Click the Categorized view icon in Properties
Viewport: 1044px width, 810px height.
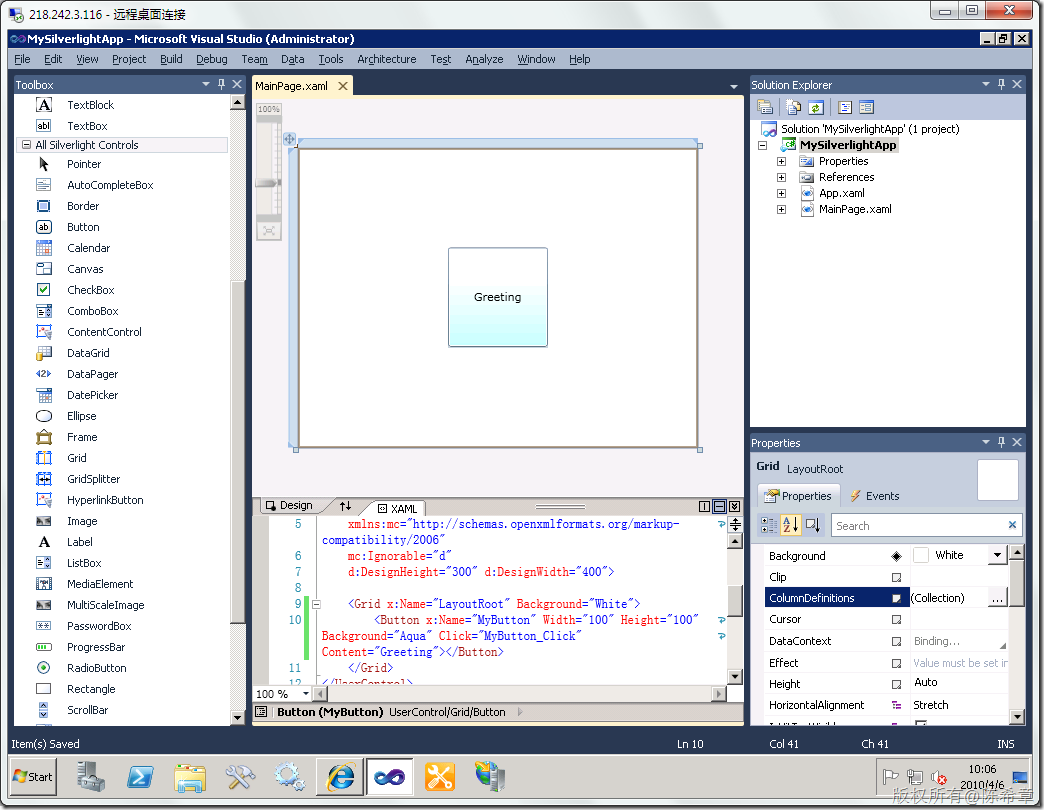tap(768, 525)
